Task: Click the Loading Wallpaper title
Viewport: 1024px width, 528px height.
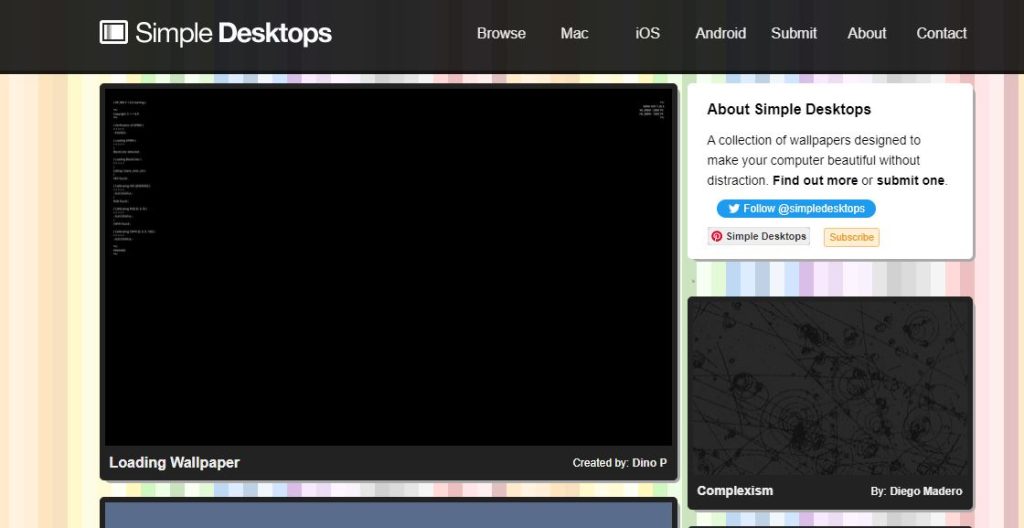Action: click(174, 463)
